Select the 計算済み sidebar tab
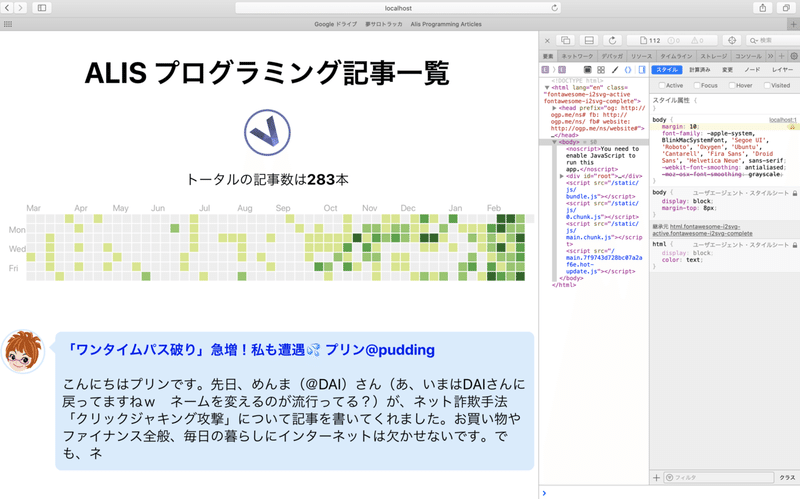 coord(699,69)
